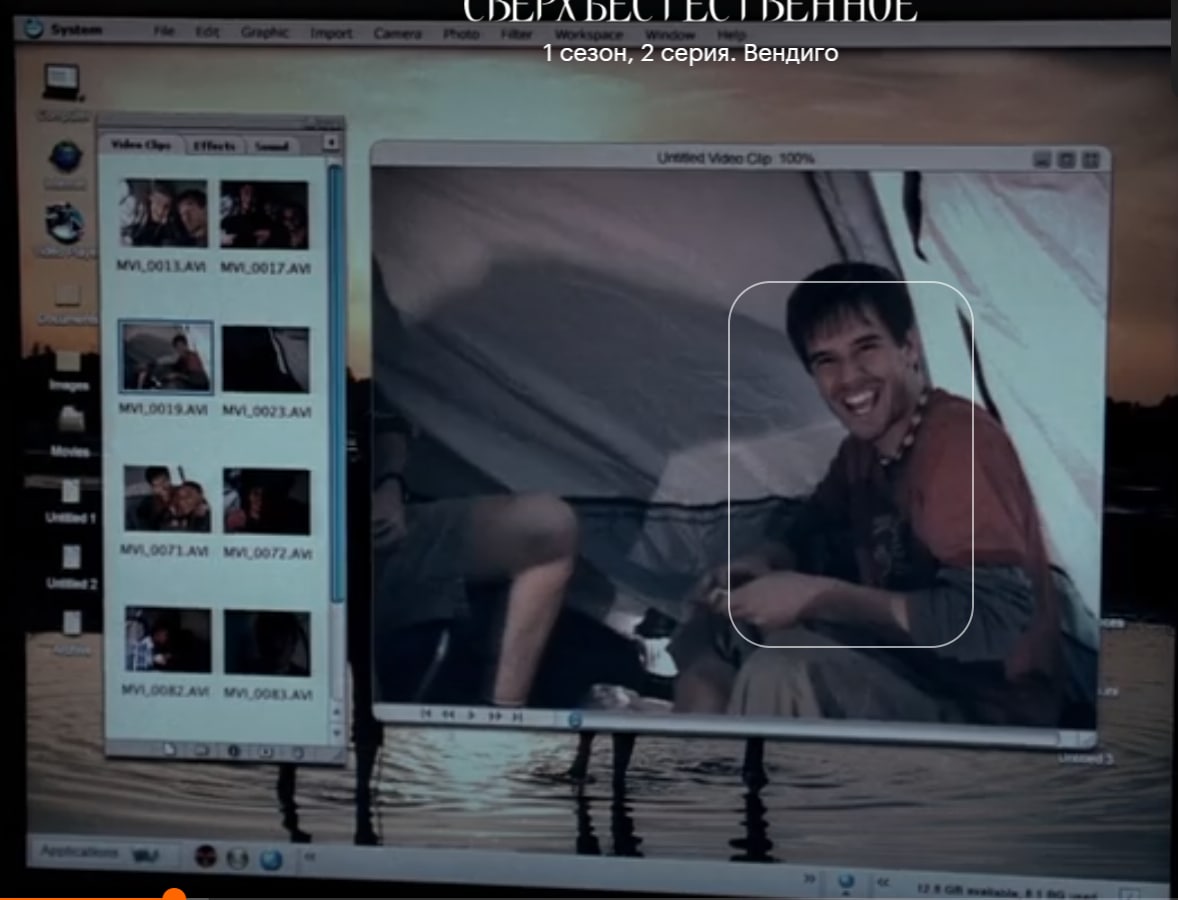The height and width of the screenshot is (900, 1178).
Task: Open the Photo menu
Action: 461,34
